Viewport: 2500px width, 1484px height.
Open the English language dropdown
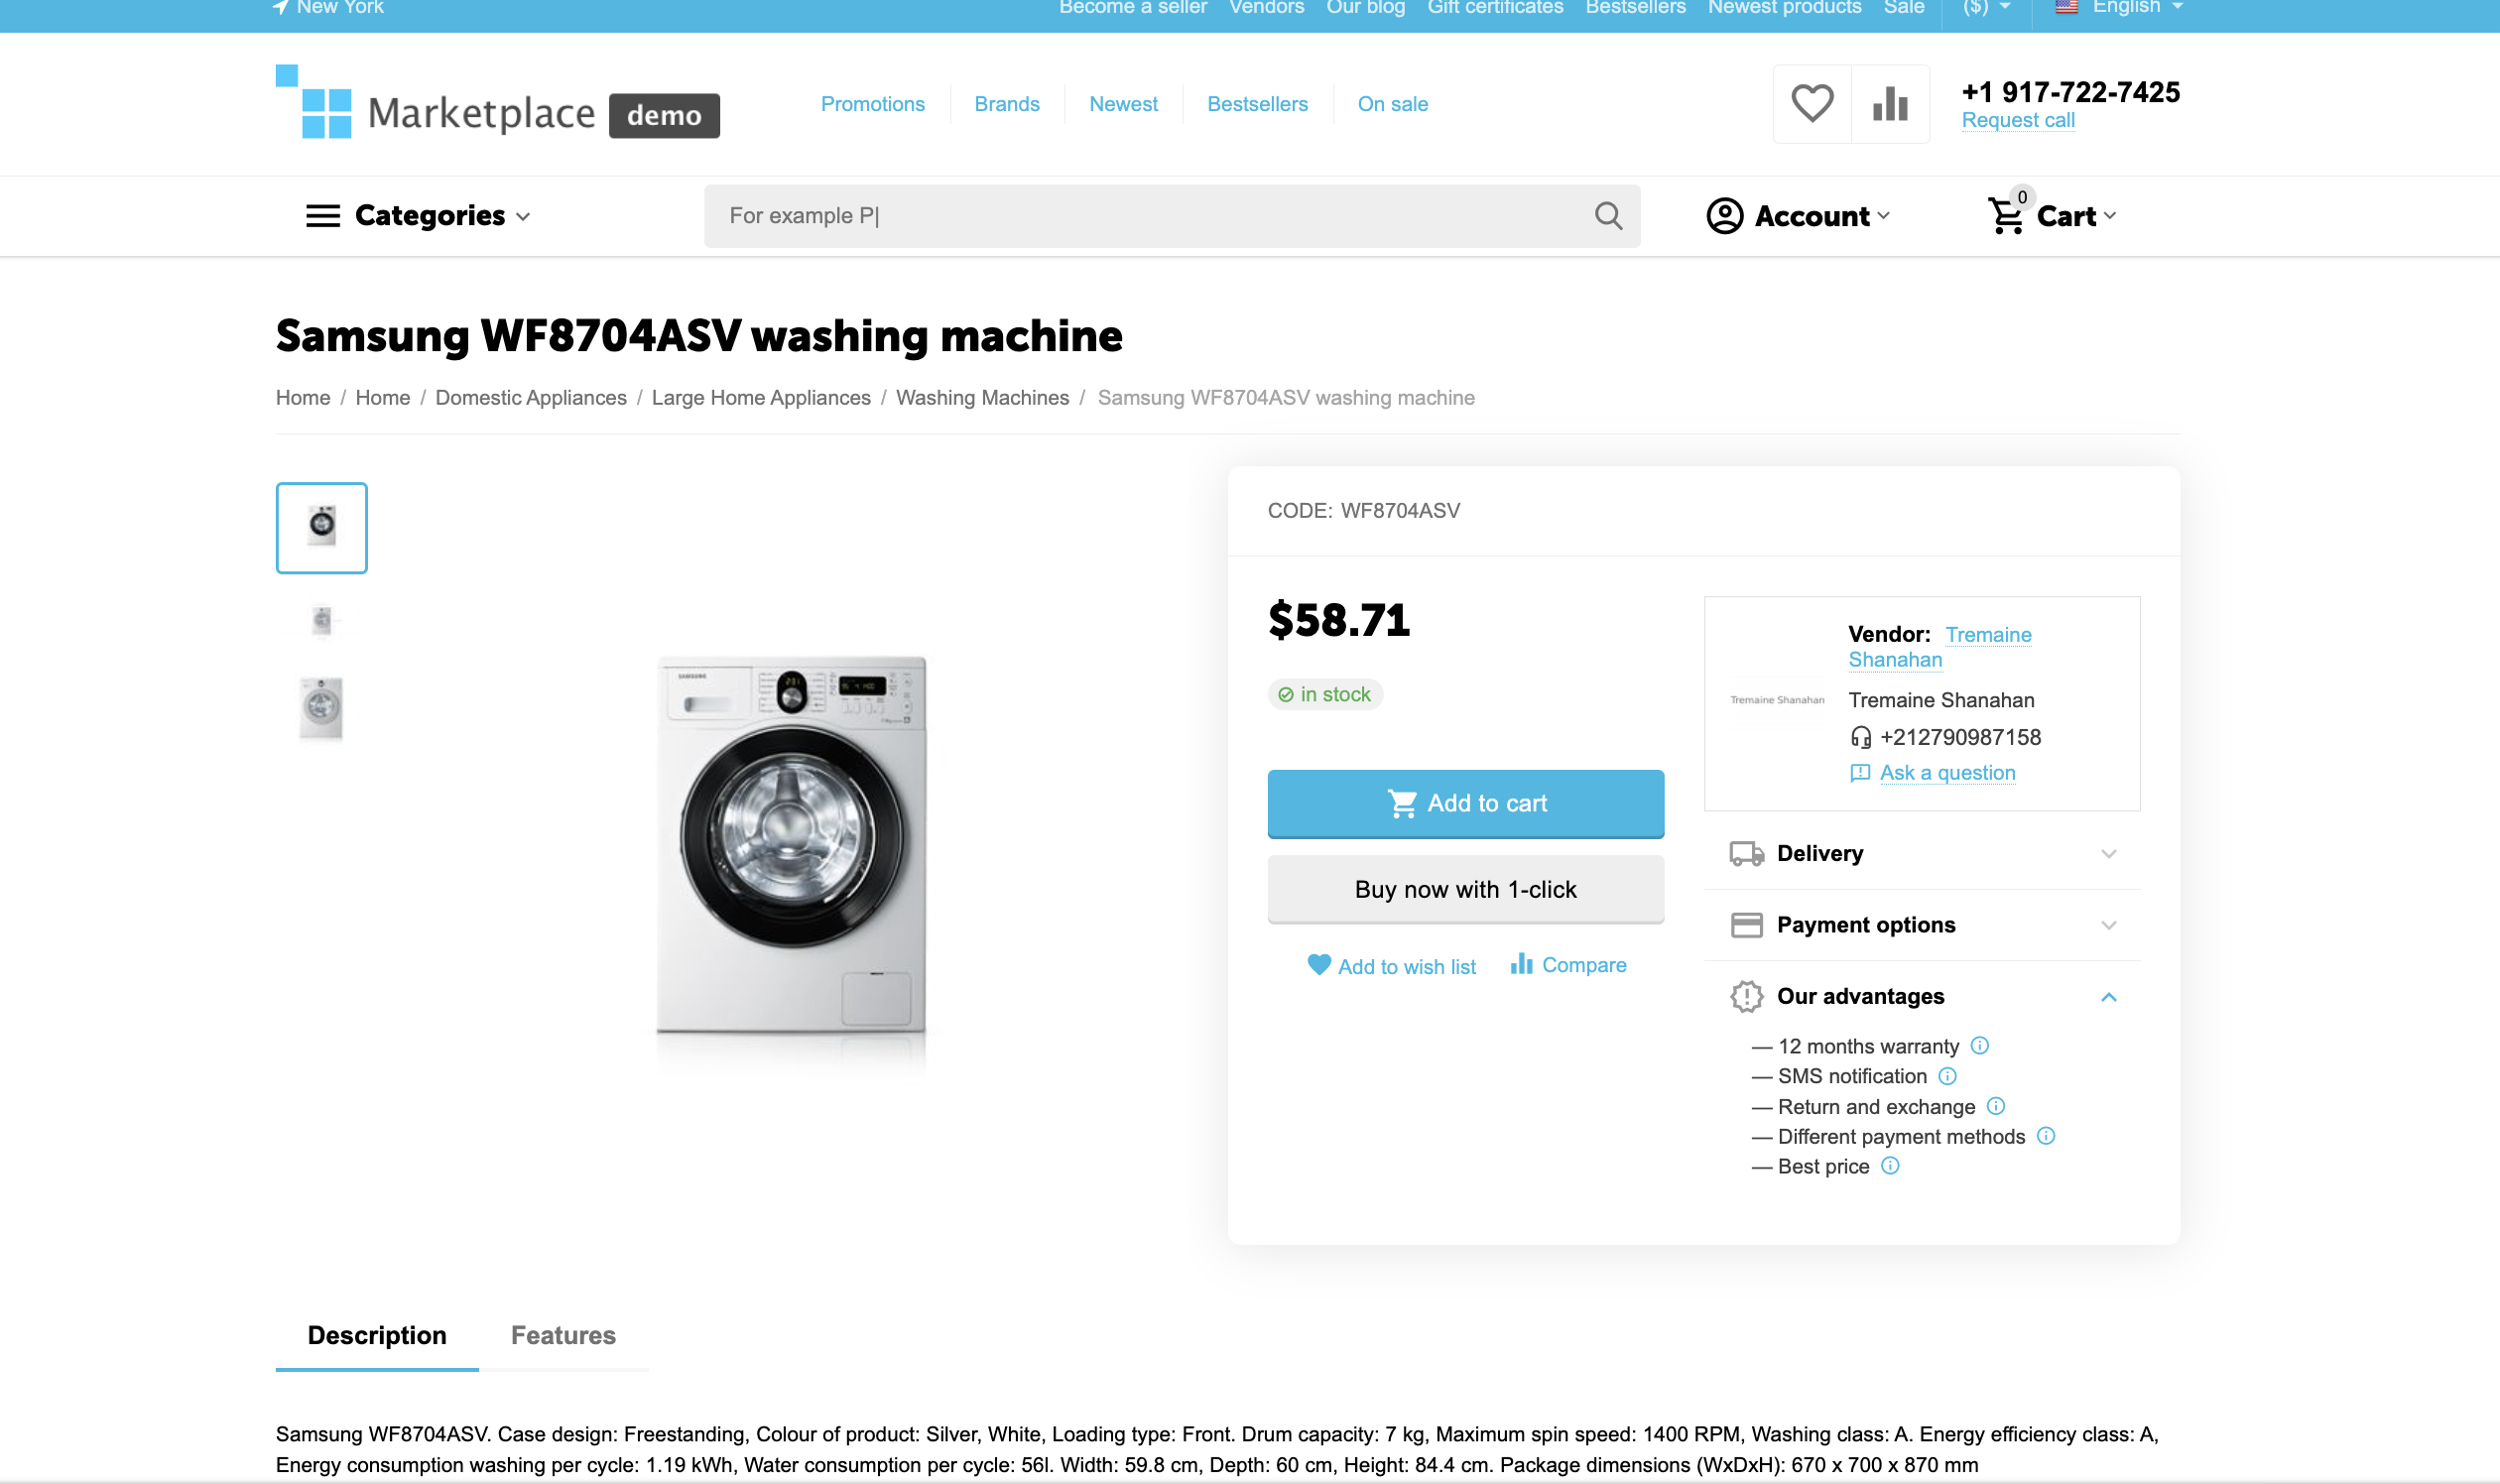[2124, 8]
